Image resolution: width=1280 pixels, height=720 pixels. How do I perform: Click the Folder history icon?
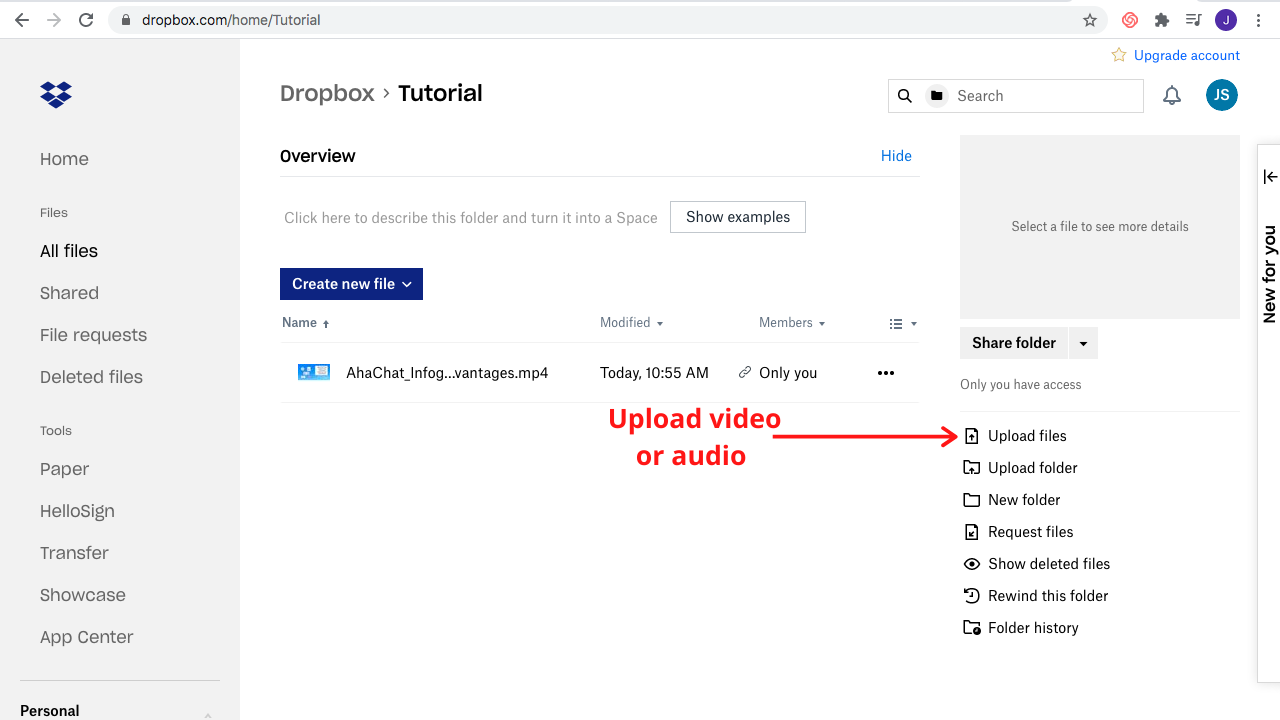click(971, 628)
